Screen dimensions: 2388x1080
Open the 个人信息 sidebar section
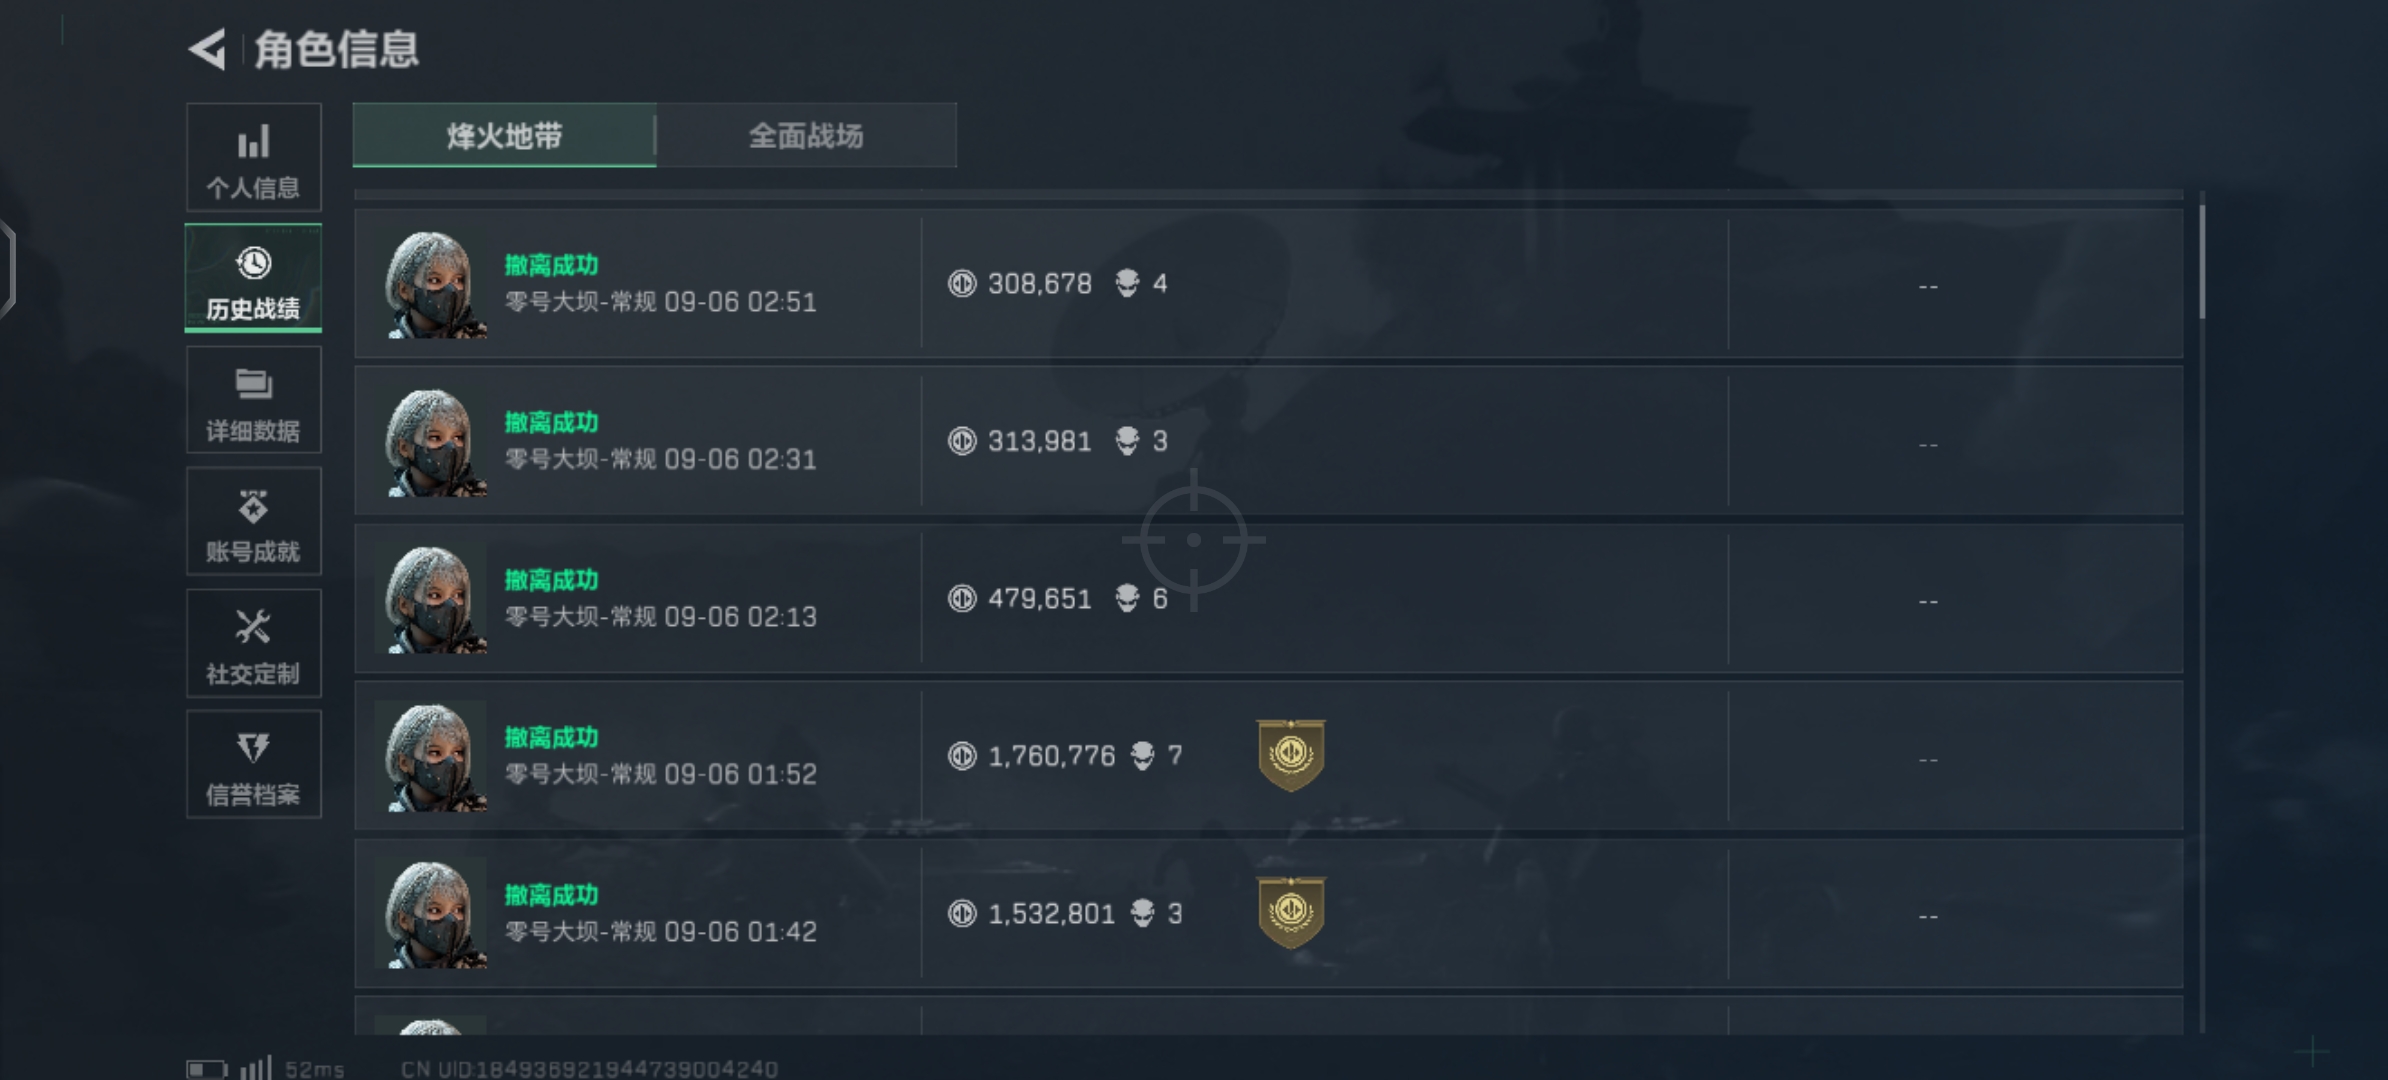(254, 158)
